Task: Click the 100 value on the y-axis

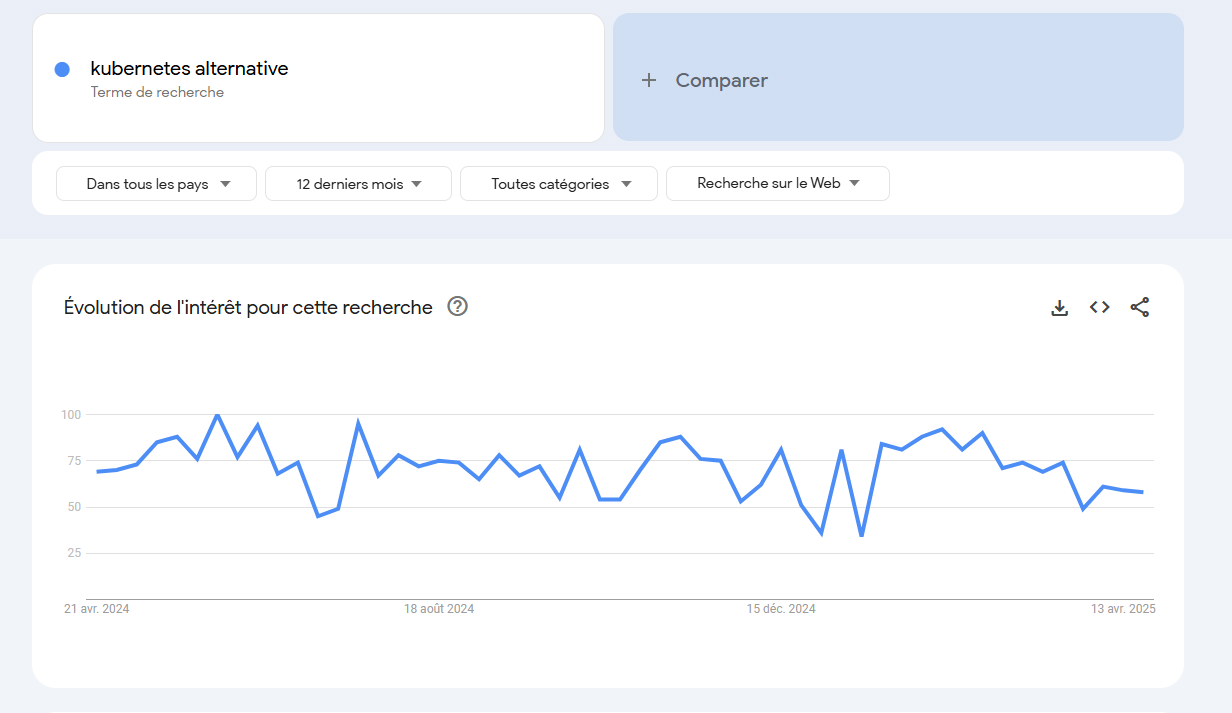Action: (70, 414)
